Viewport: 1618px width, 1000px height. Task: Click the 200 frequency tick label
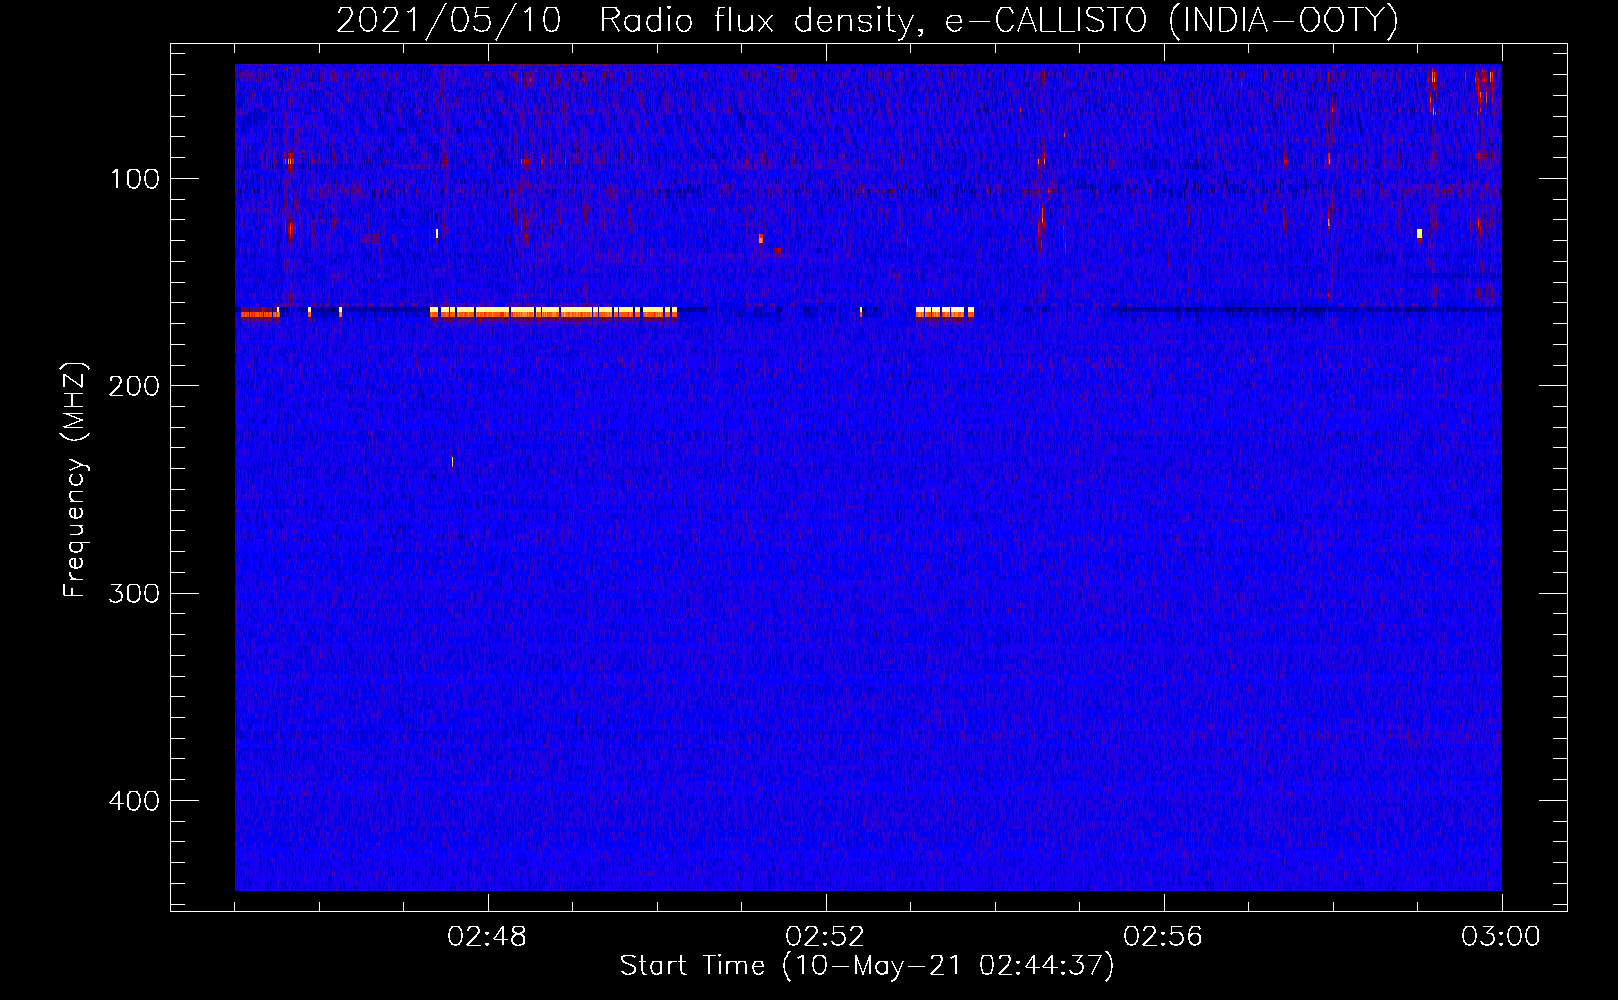click(x=134, y=386)
